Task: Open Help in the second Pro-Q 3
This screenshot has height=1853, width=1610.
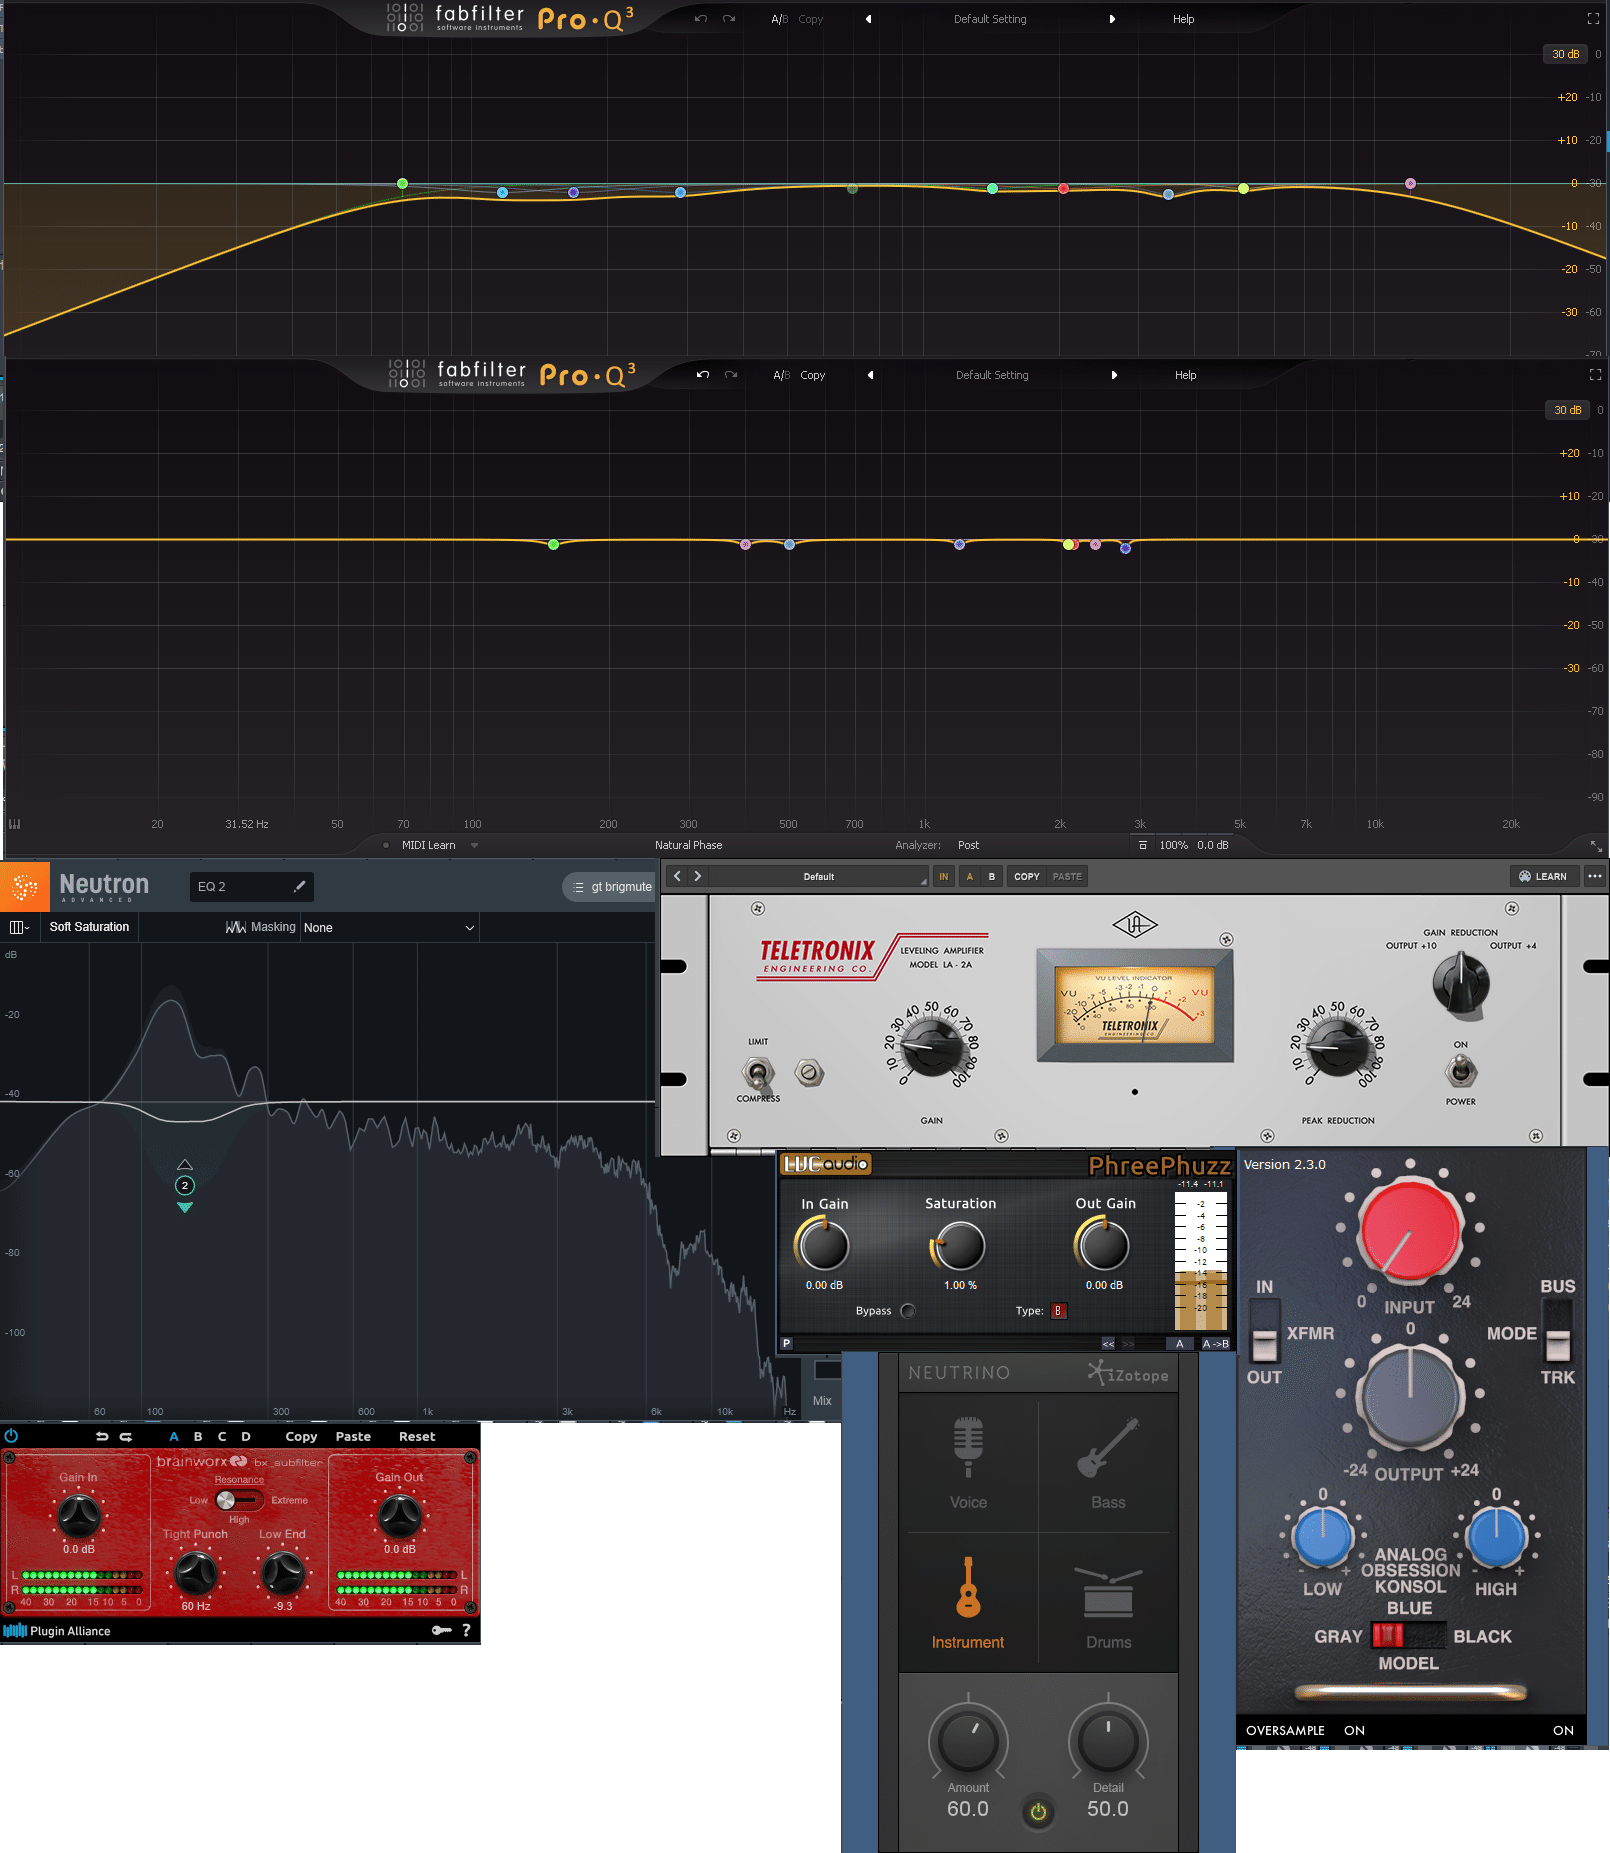Action: (1185, 375)
